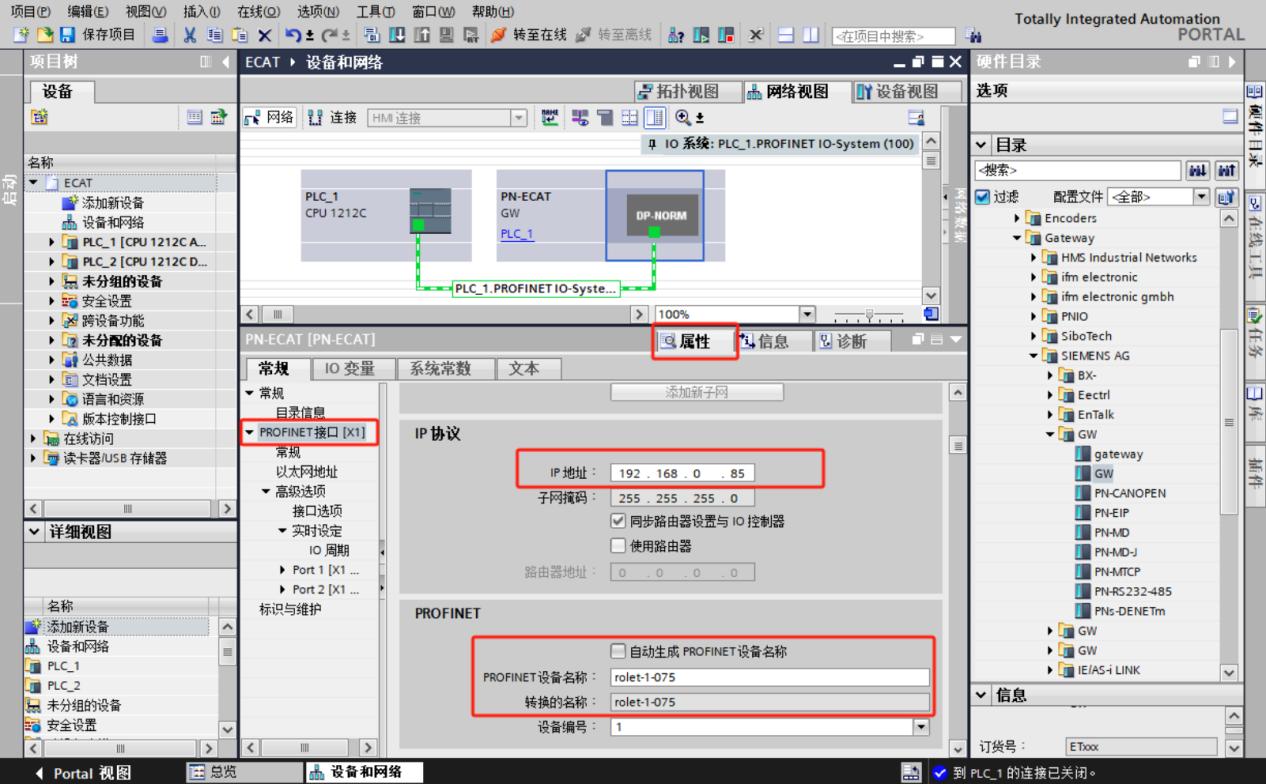Click the 网络 button in network toolbar

270,118
